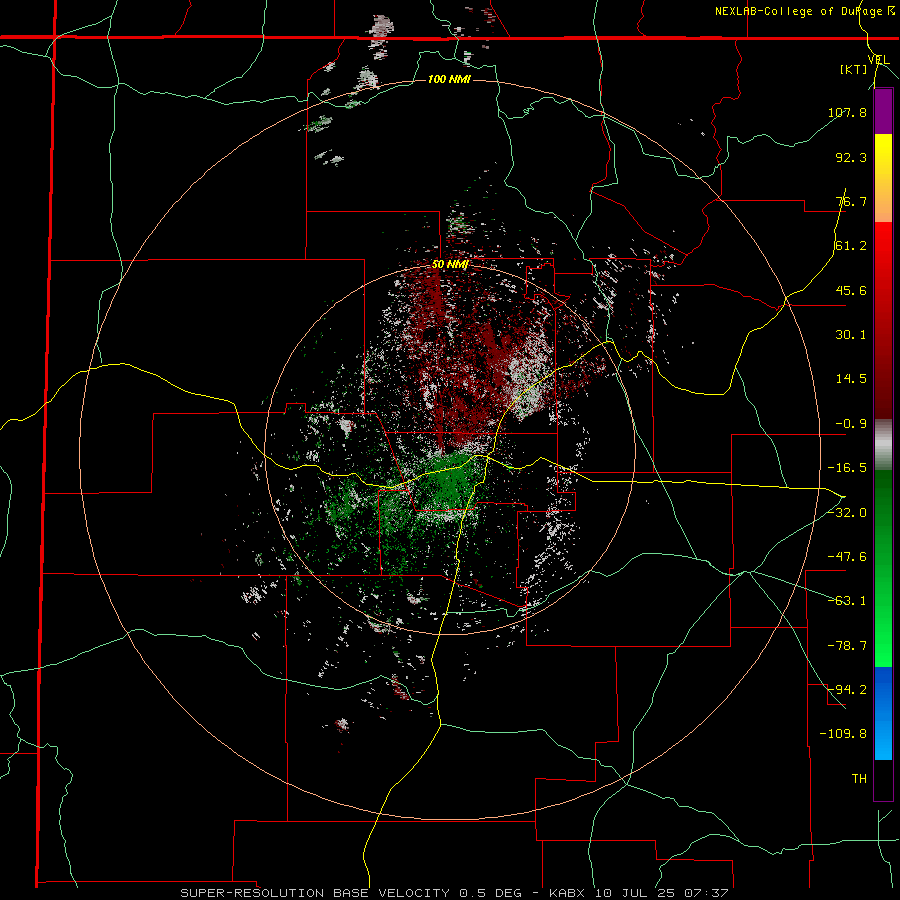Select the 14.5 velocity scale value

click(851, 379)
